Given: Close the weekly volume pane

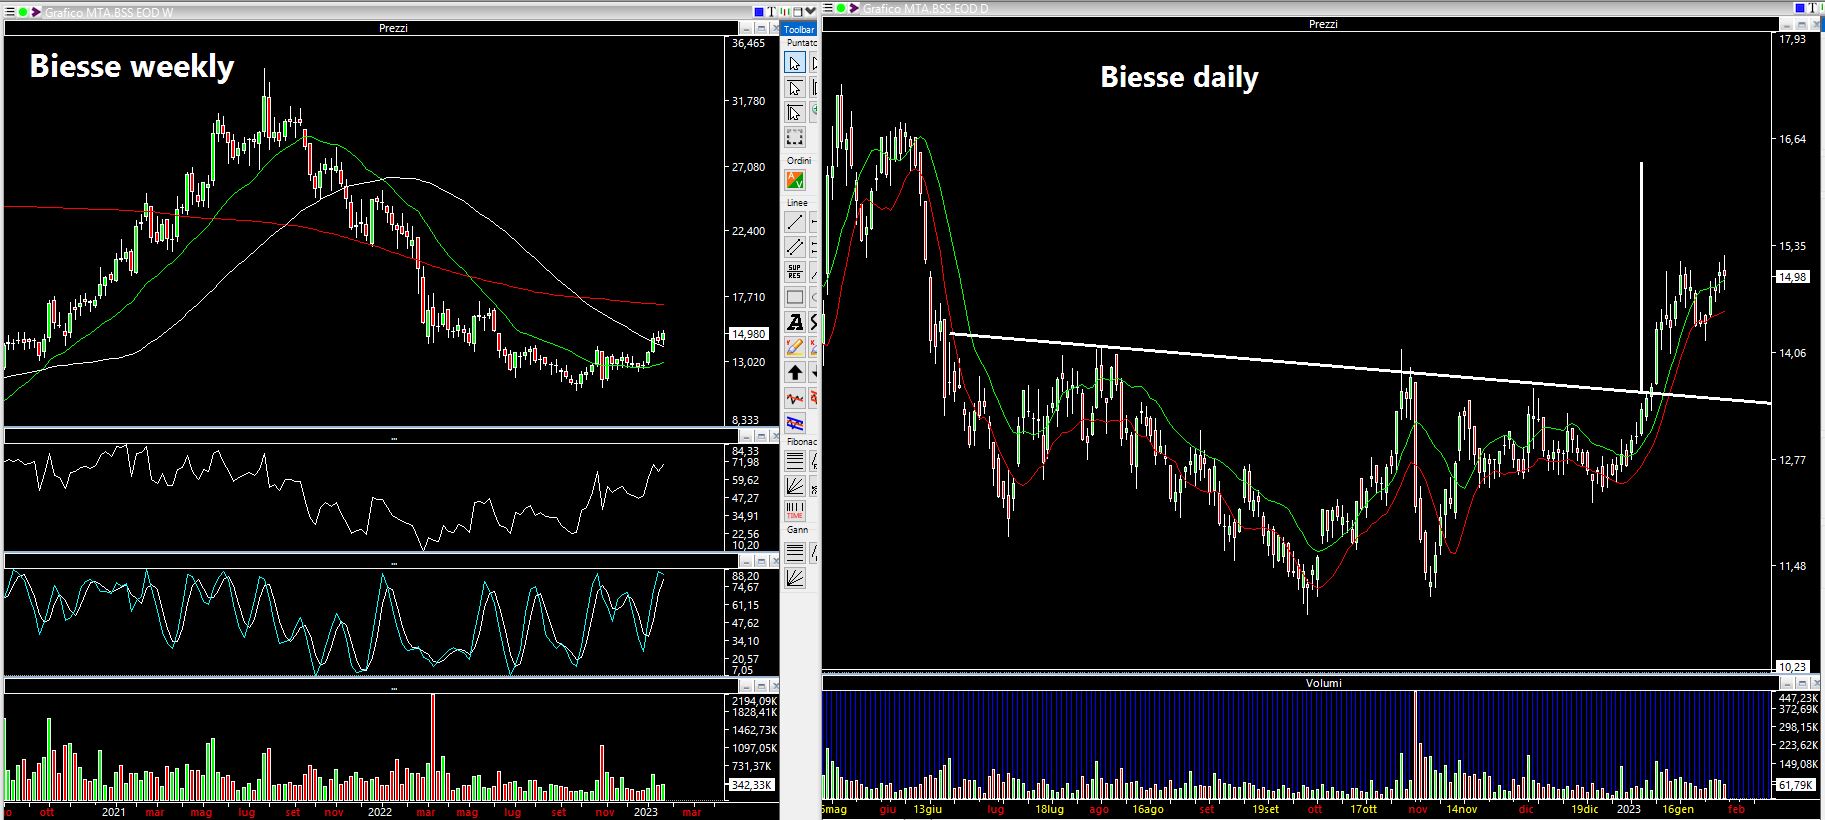Looking at the screenshot, I should 775,685.
